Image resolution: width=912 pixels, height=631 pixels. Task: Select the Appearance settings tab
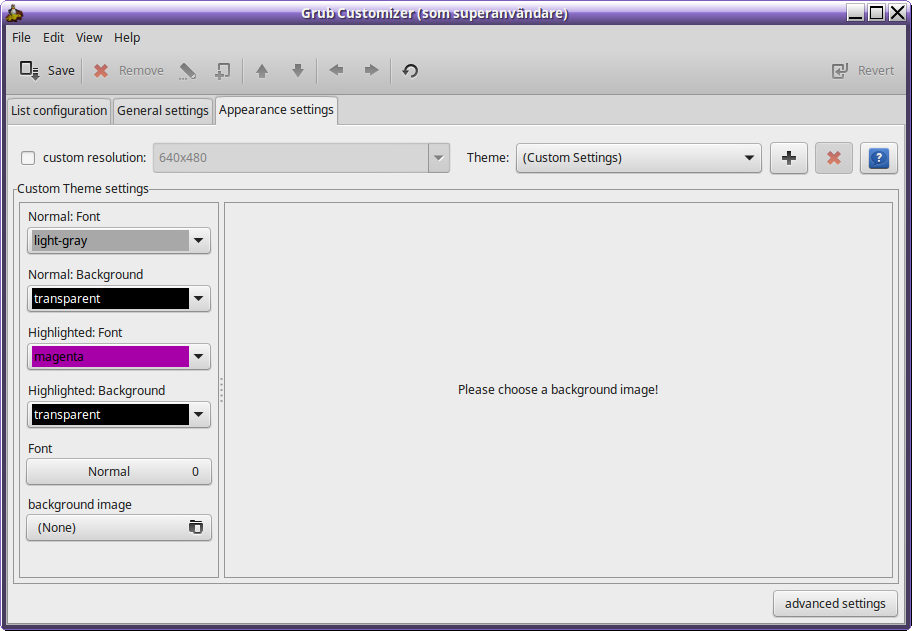point(276,110)
